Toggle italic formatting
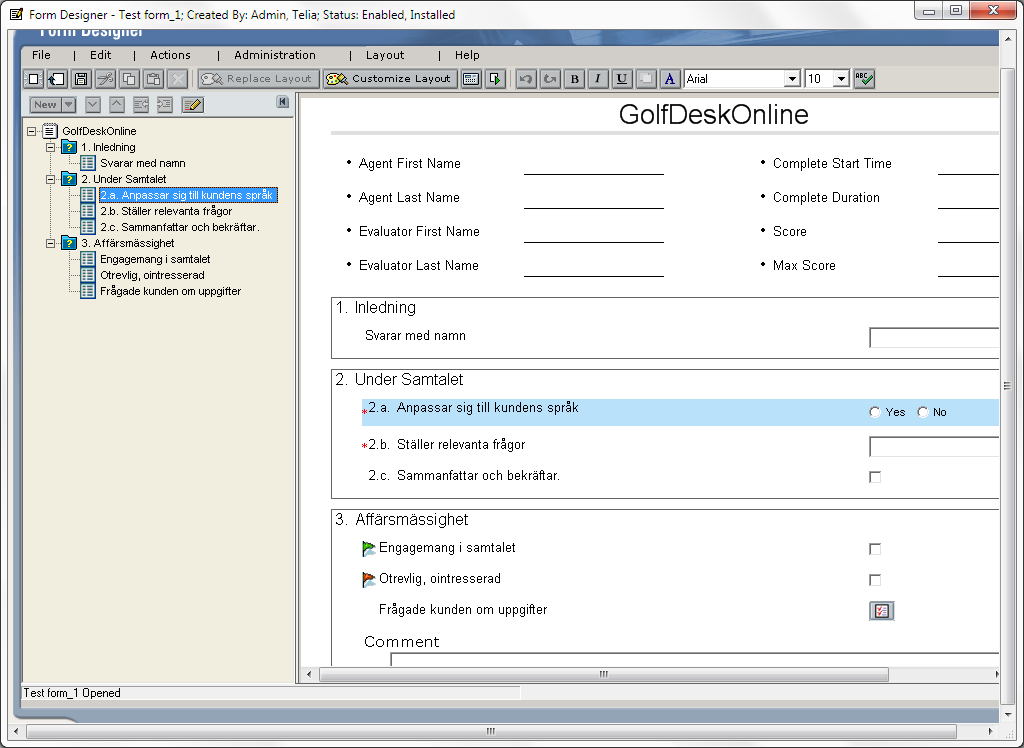The height and width of the screenshot is (748, 1024). coord(598,79)
